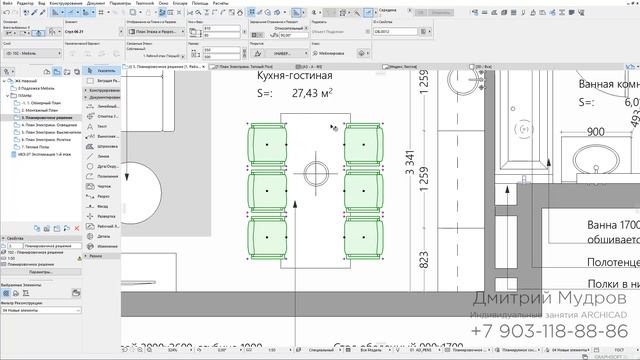Toggle the grid snap icon in toolbar
This screenshot has width=640, height=360.
[x=101, y=13]
